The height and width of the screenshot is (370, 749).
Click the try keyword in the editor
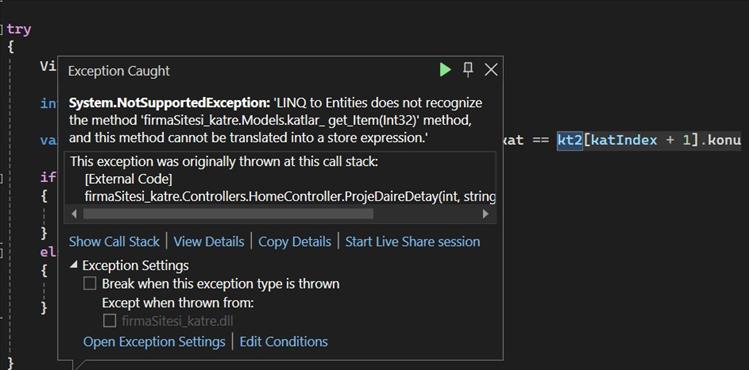(x=19, y=29)
